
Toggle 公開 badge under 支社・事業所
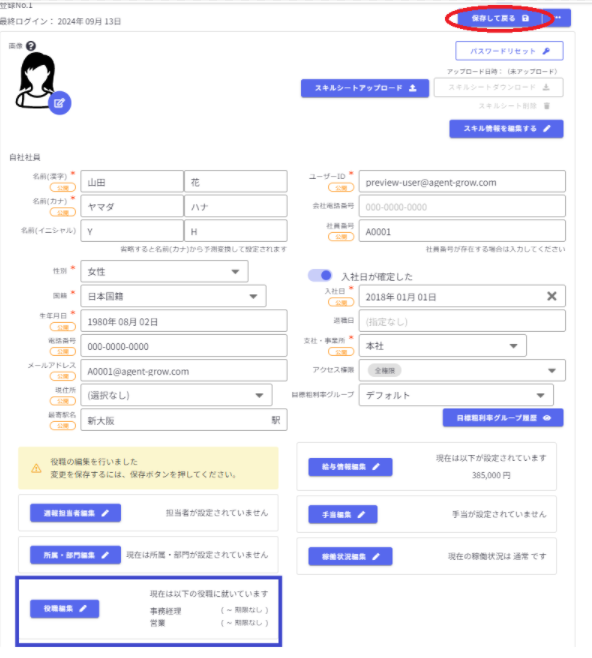341,352
